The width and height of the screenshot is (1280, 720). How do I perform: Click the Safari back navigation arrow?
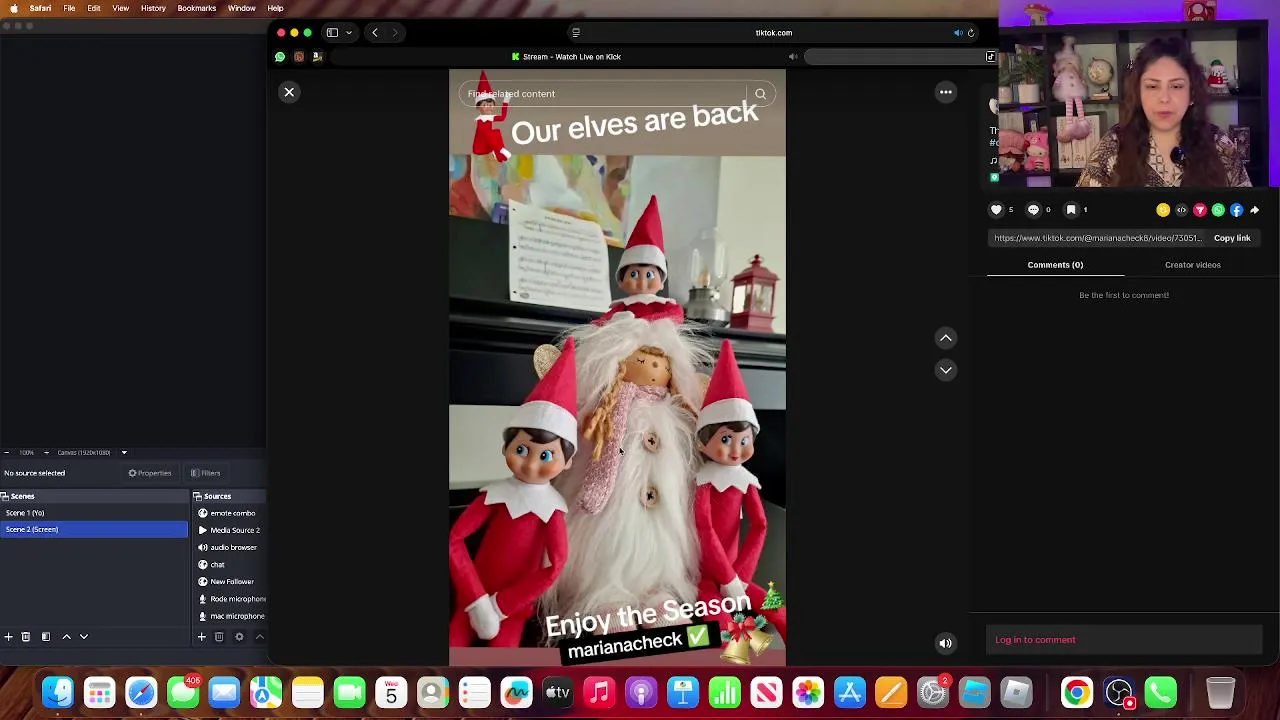pyautogui.click(x=375, y=33)
